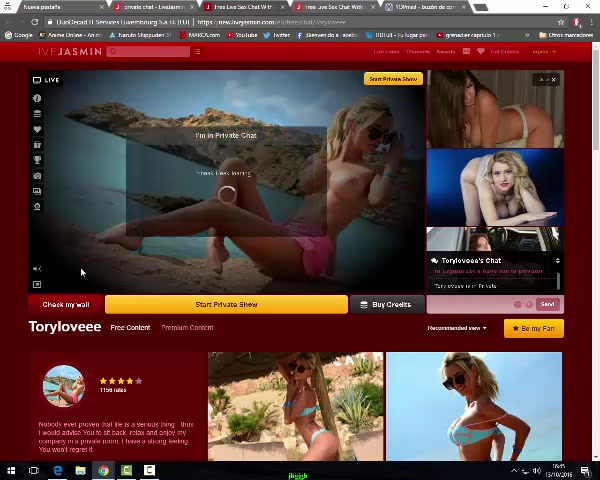Click the info icon in player sidebar
This screenshot has height=480, width=600.
click(x=37, y=98)
